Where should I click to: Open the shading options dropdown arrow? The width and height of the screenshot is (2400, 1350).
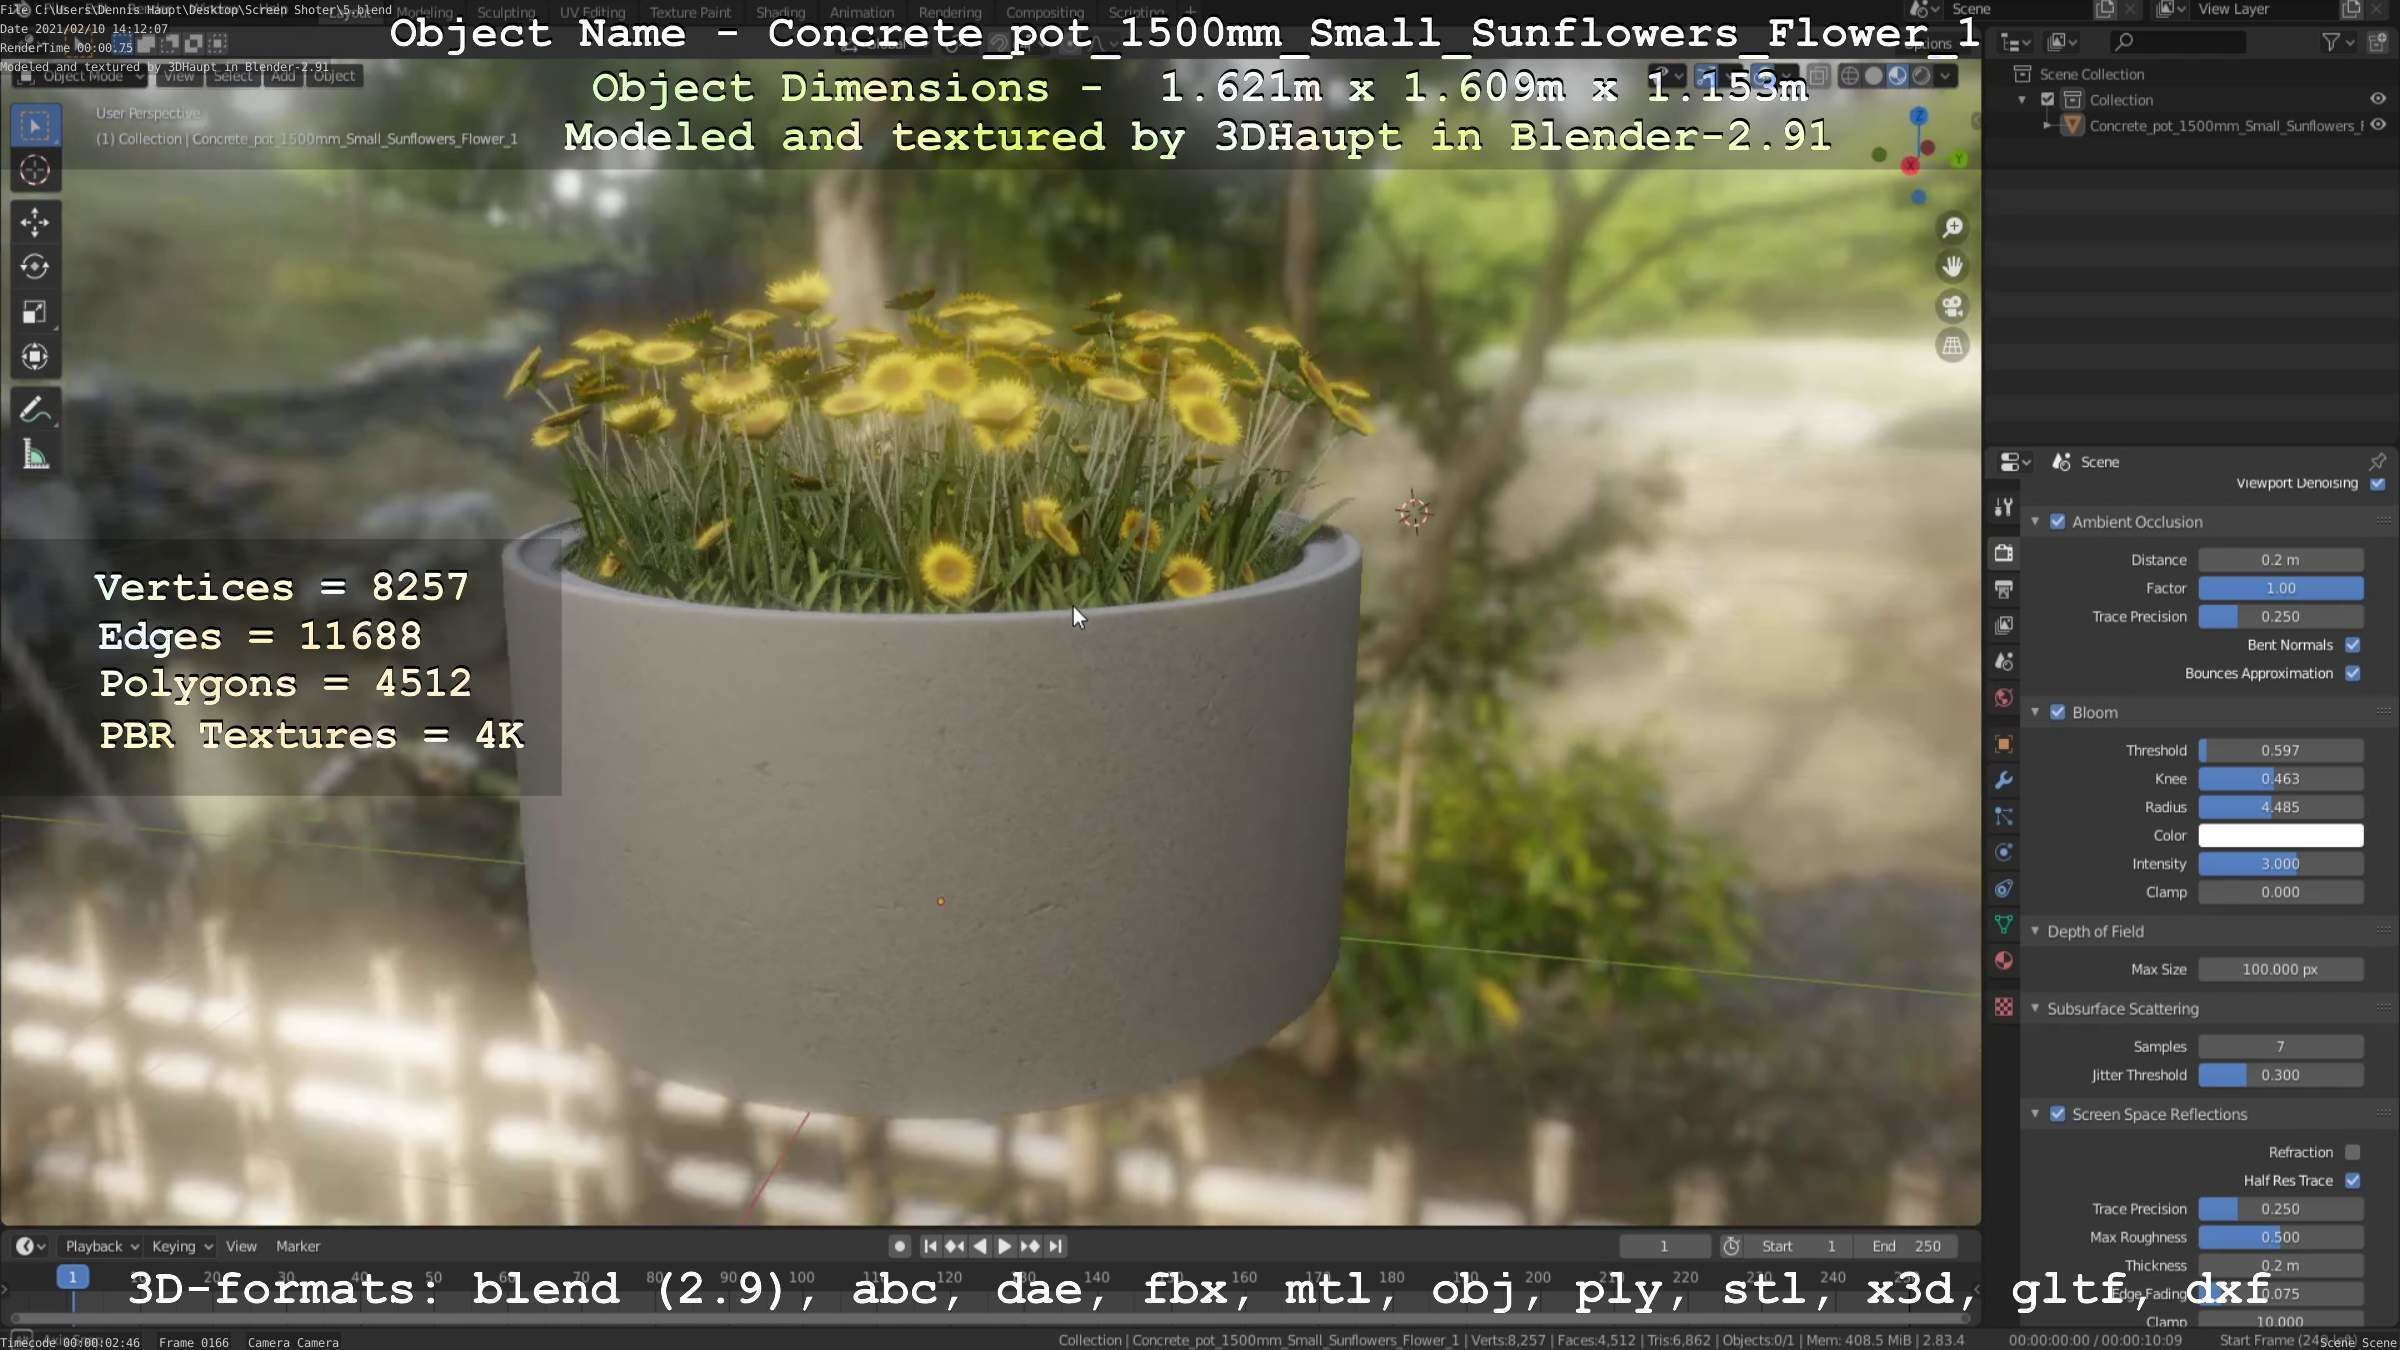pyautogui.click(x=1945, y=75)
